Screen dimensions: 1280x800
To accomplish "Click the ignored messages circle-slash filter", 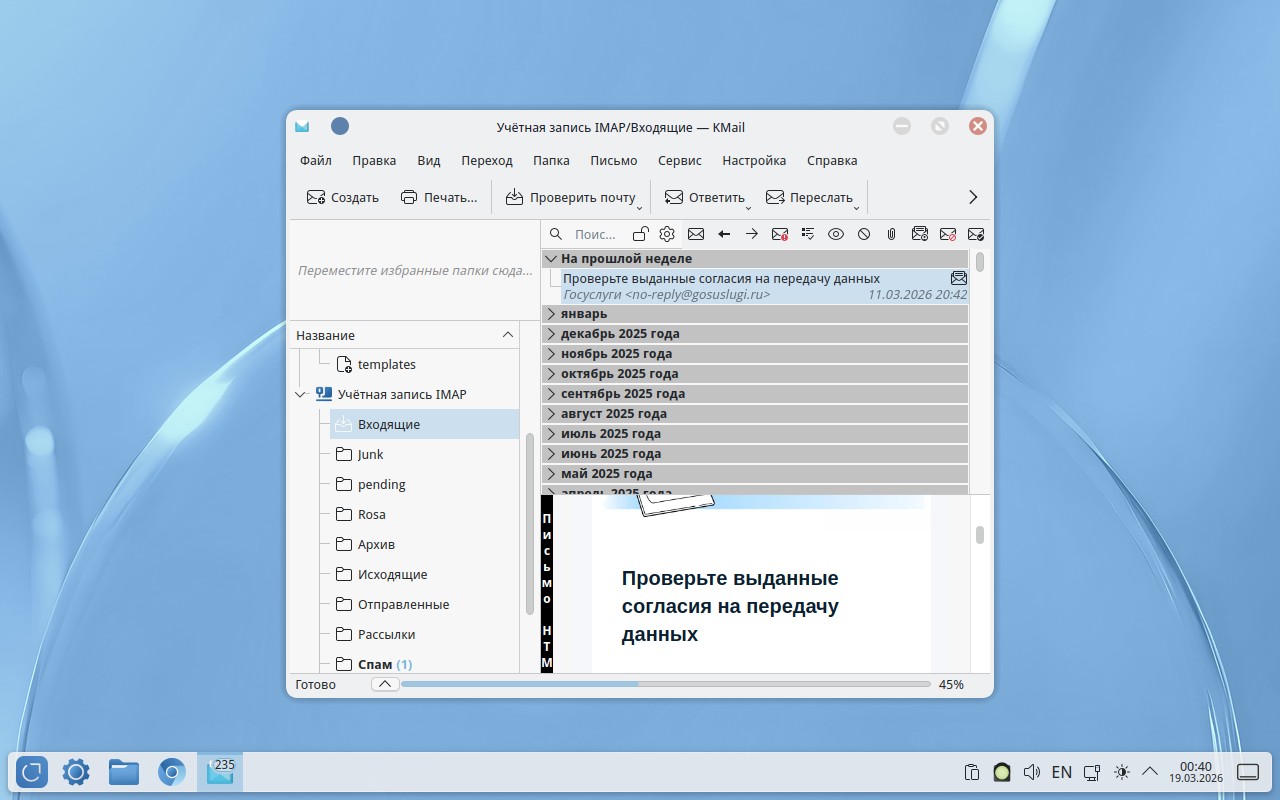I will click(864, 234).
